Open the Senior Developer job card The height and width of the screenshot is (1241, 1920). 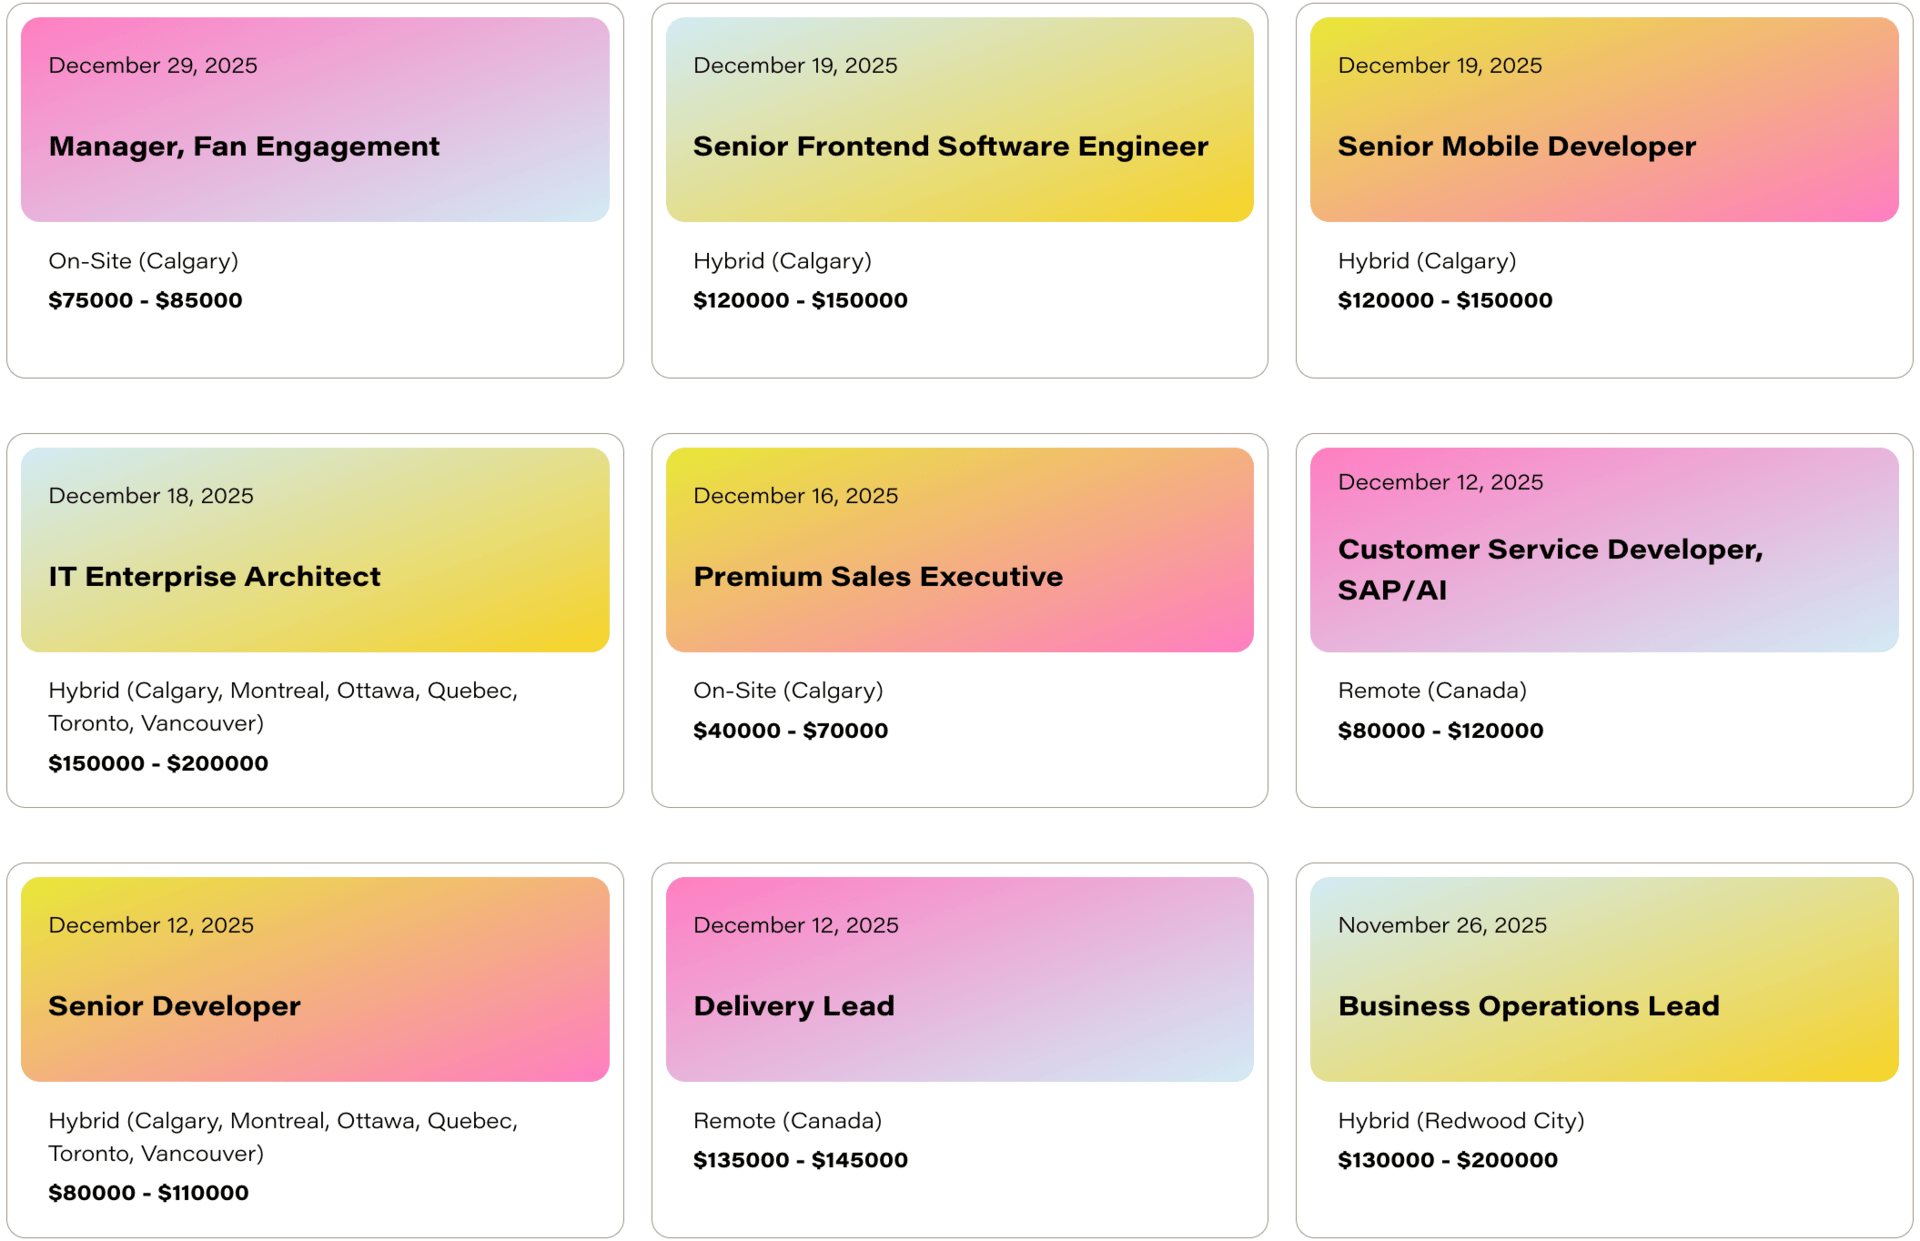click(x=174, y=1006)
